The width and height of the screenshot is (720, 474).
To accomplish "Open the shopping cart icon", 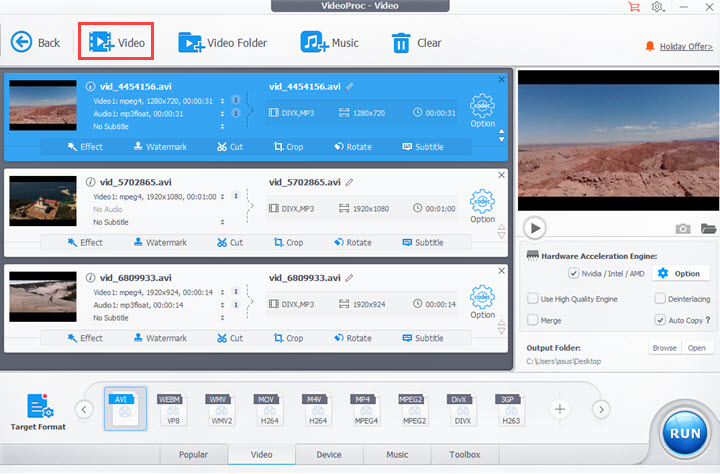I will pyautogui.click(x=634, y=7).
